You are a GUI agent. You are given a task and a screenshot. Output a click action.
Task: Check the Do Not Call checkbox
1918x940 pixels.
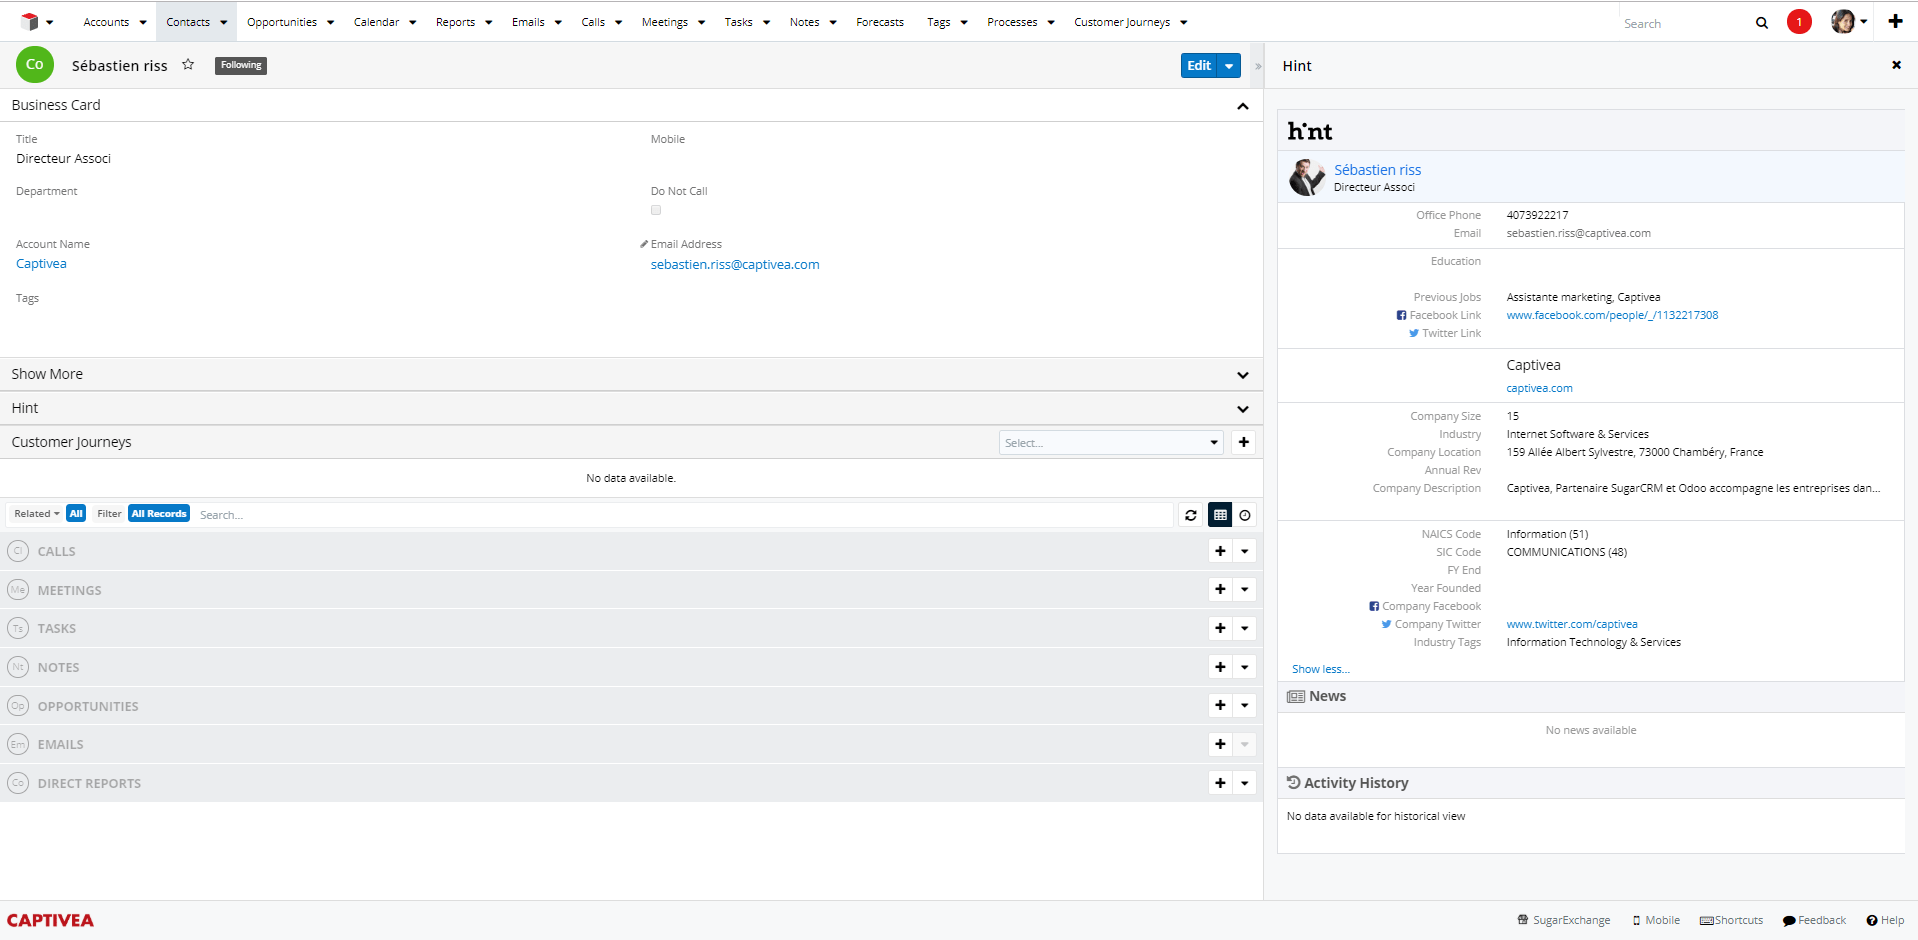tap(656, 210)
